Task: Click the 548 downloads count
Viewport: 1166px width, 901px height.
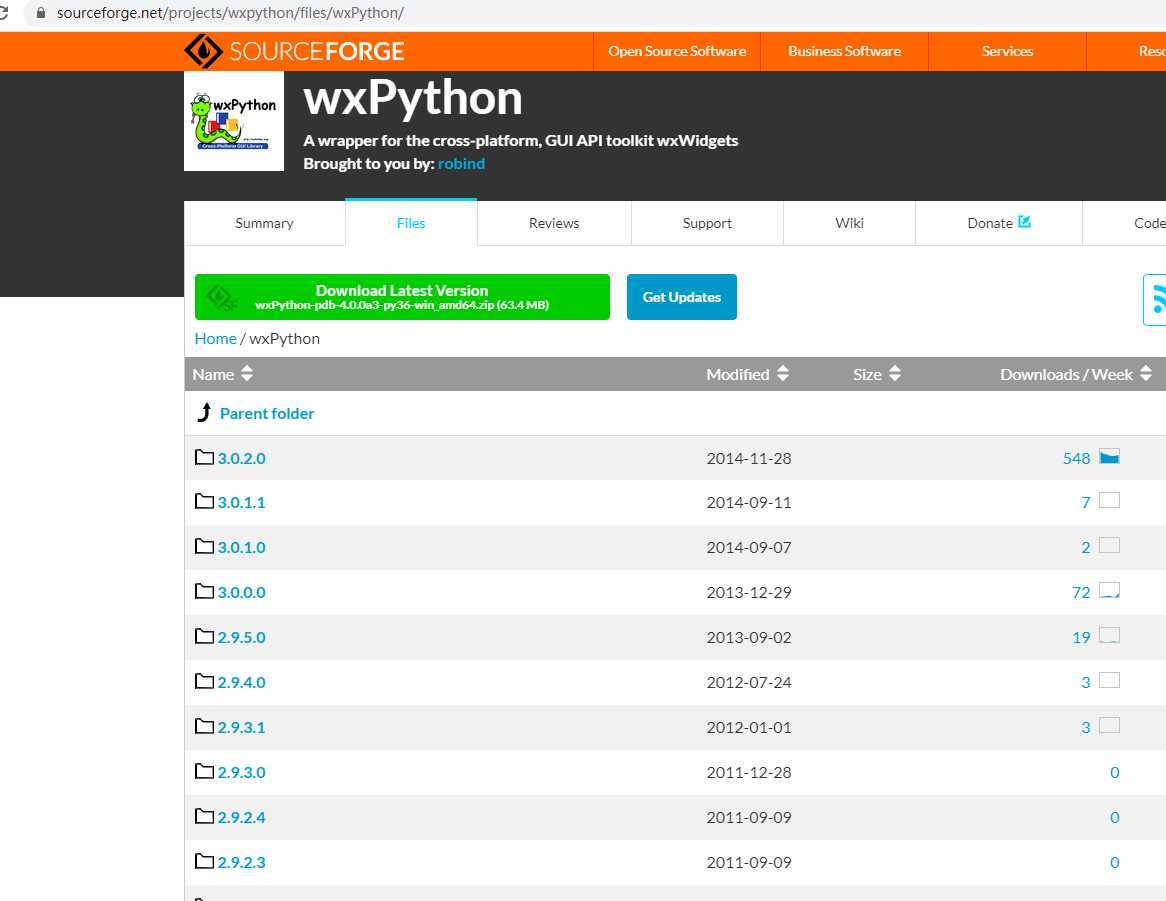Action: 1077,458
